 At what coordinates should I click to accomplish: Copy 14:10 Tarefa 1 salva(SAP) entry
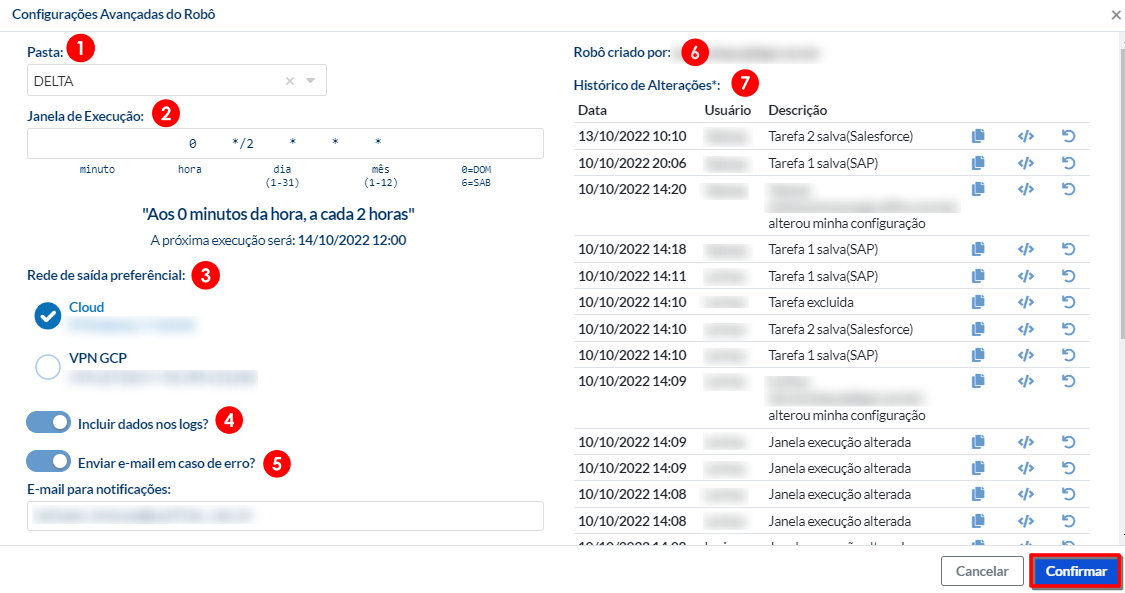click(978, 355)
